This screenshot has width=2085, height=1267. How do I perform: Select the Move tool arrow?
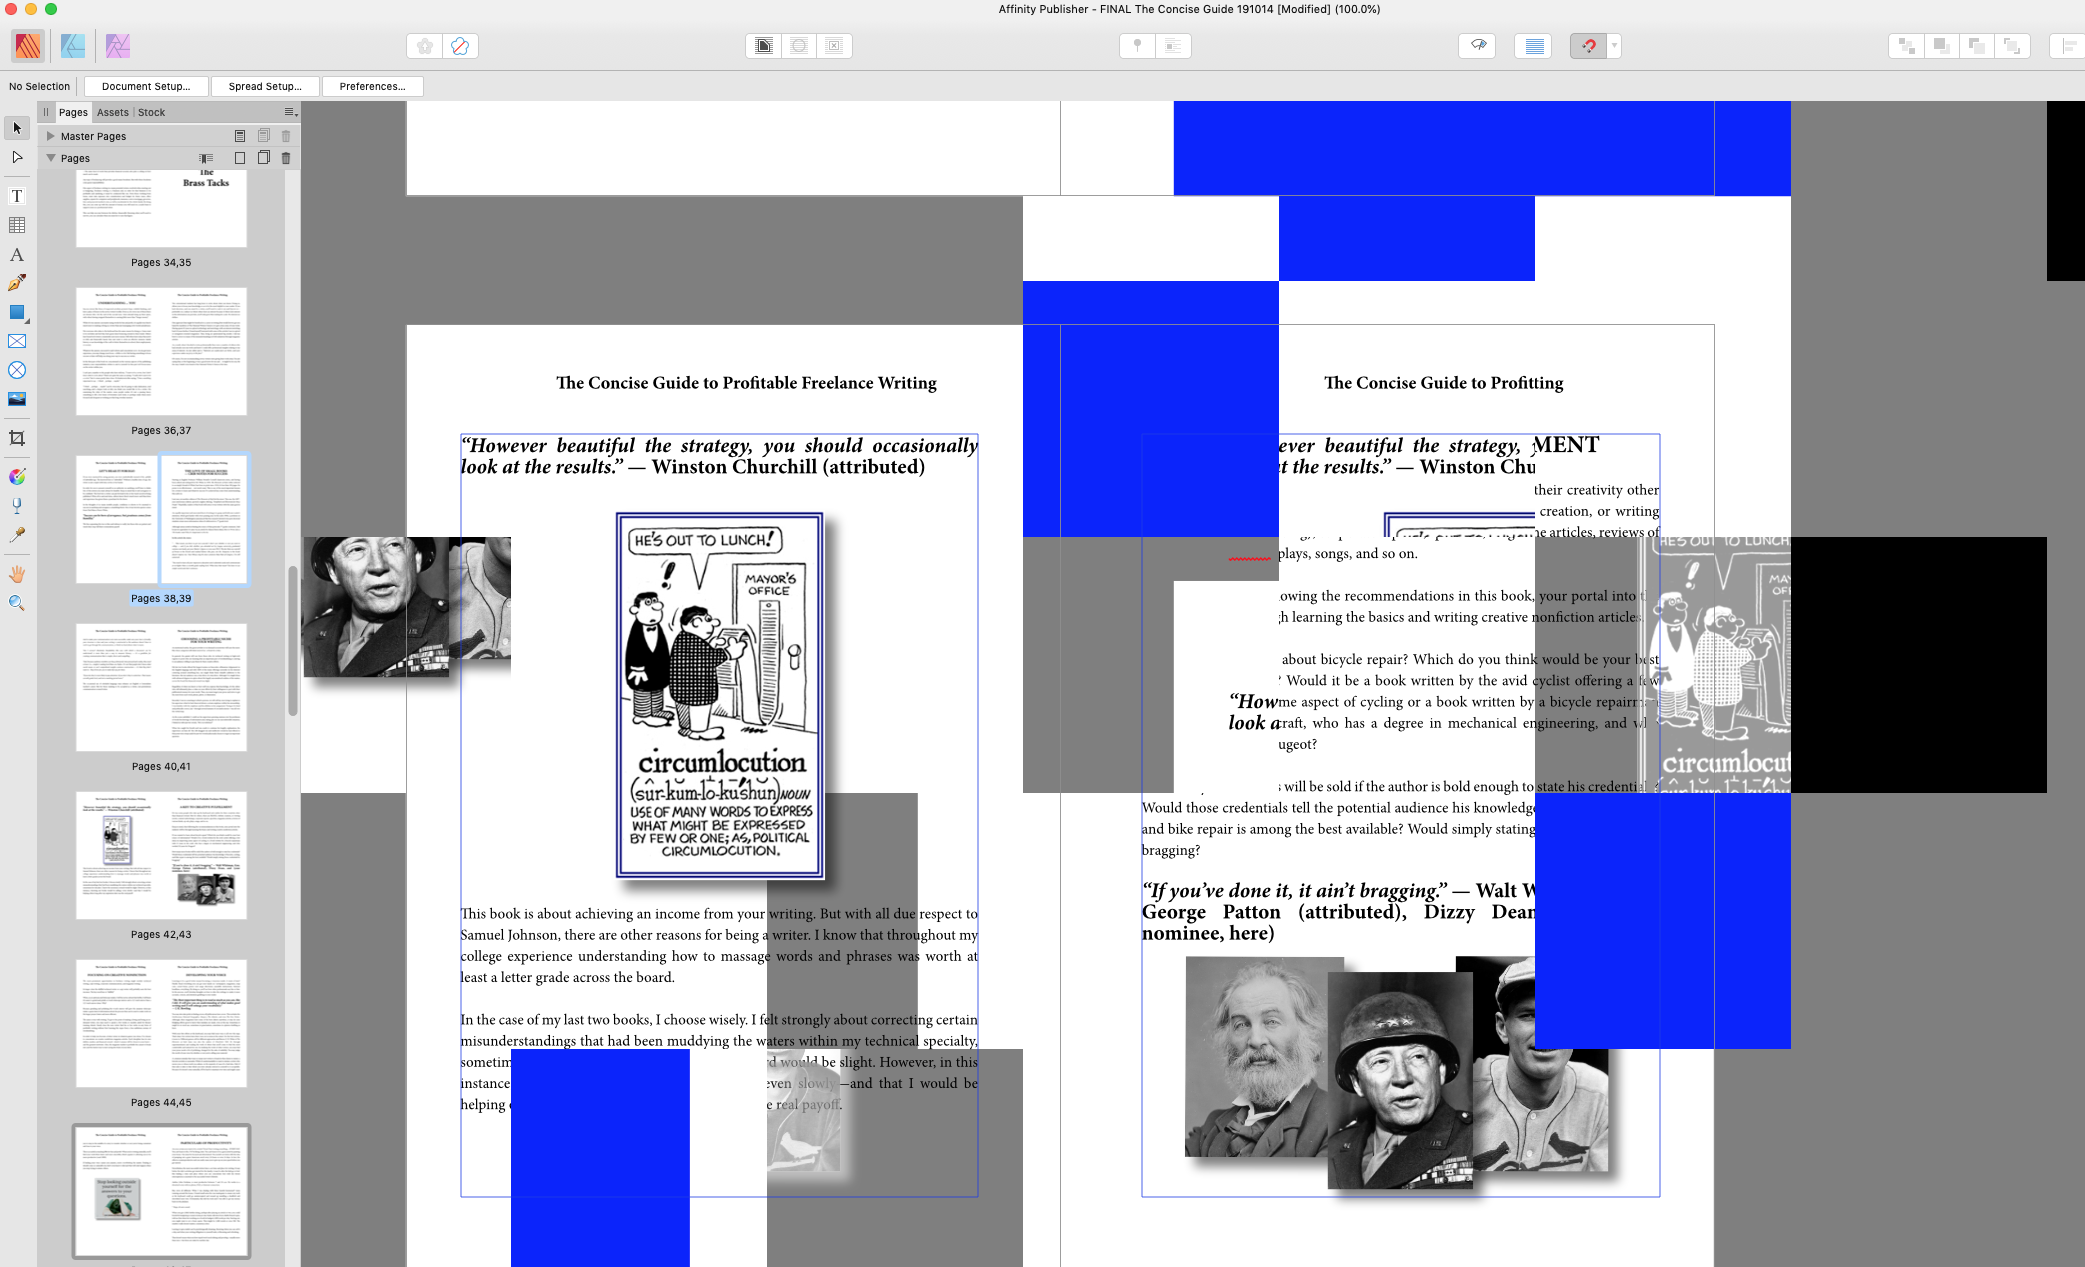click(x=17, y=128)
